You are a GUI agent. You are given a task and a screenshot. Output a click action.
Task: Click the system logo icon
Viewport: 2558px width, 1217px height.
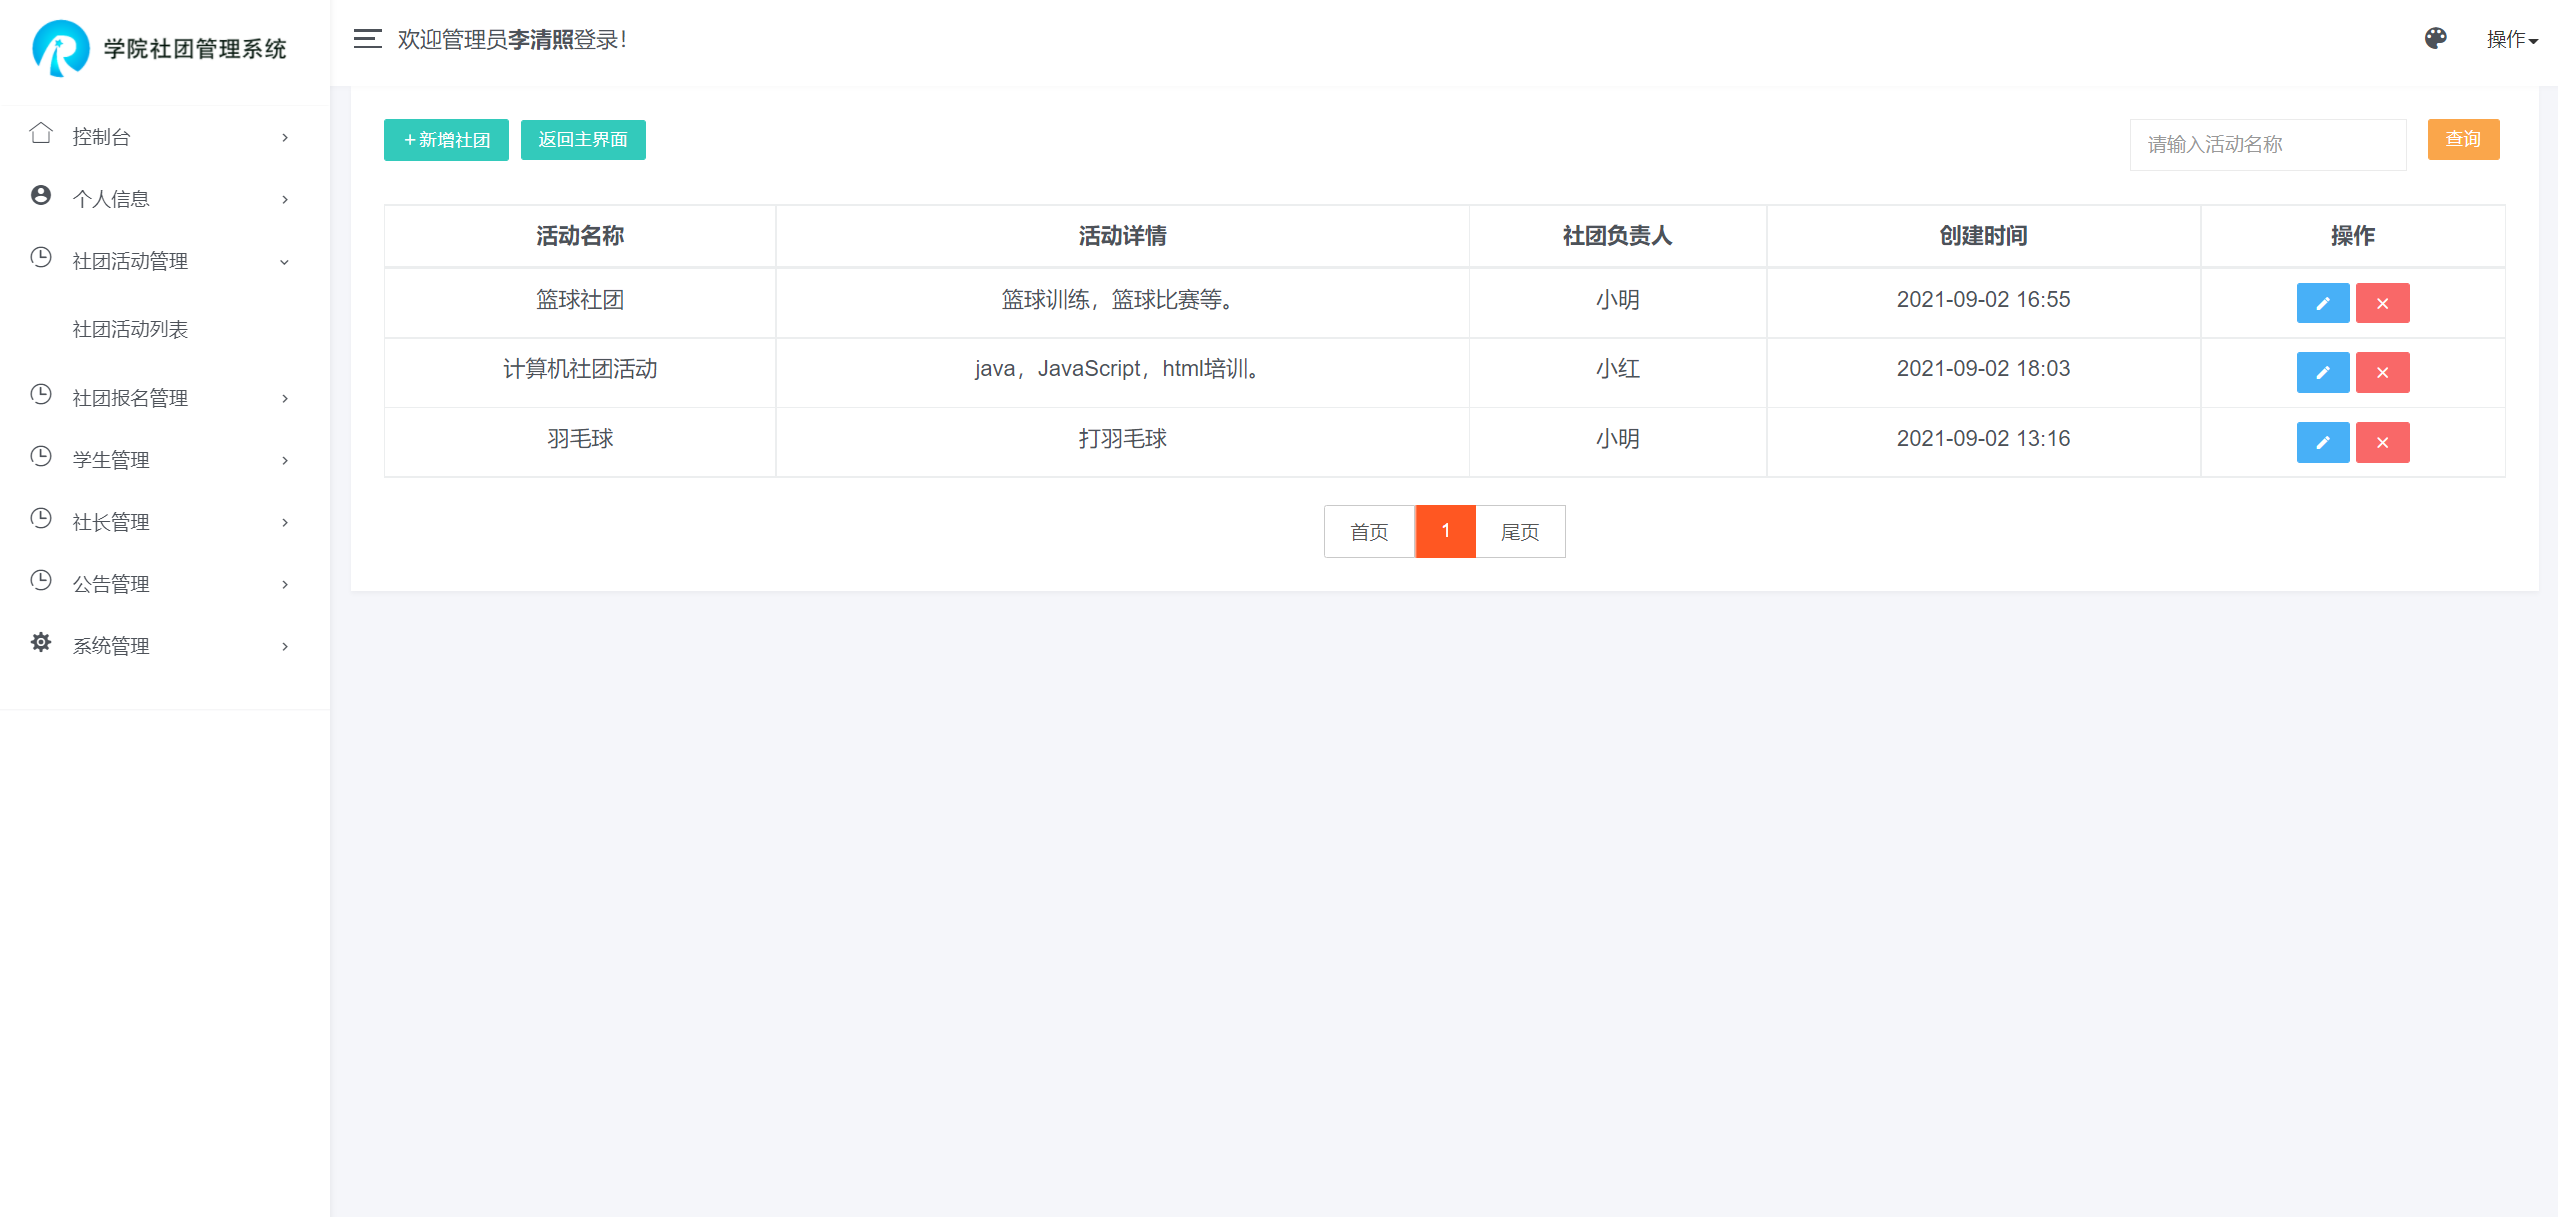pos(60,48)
